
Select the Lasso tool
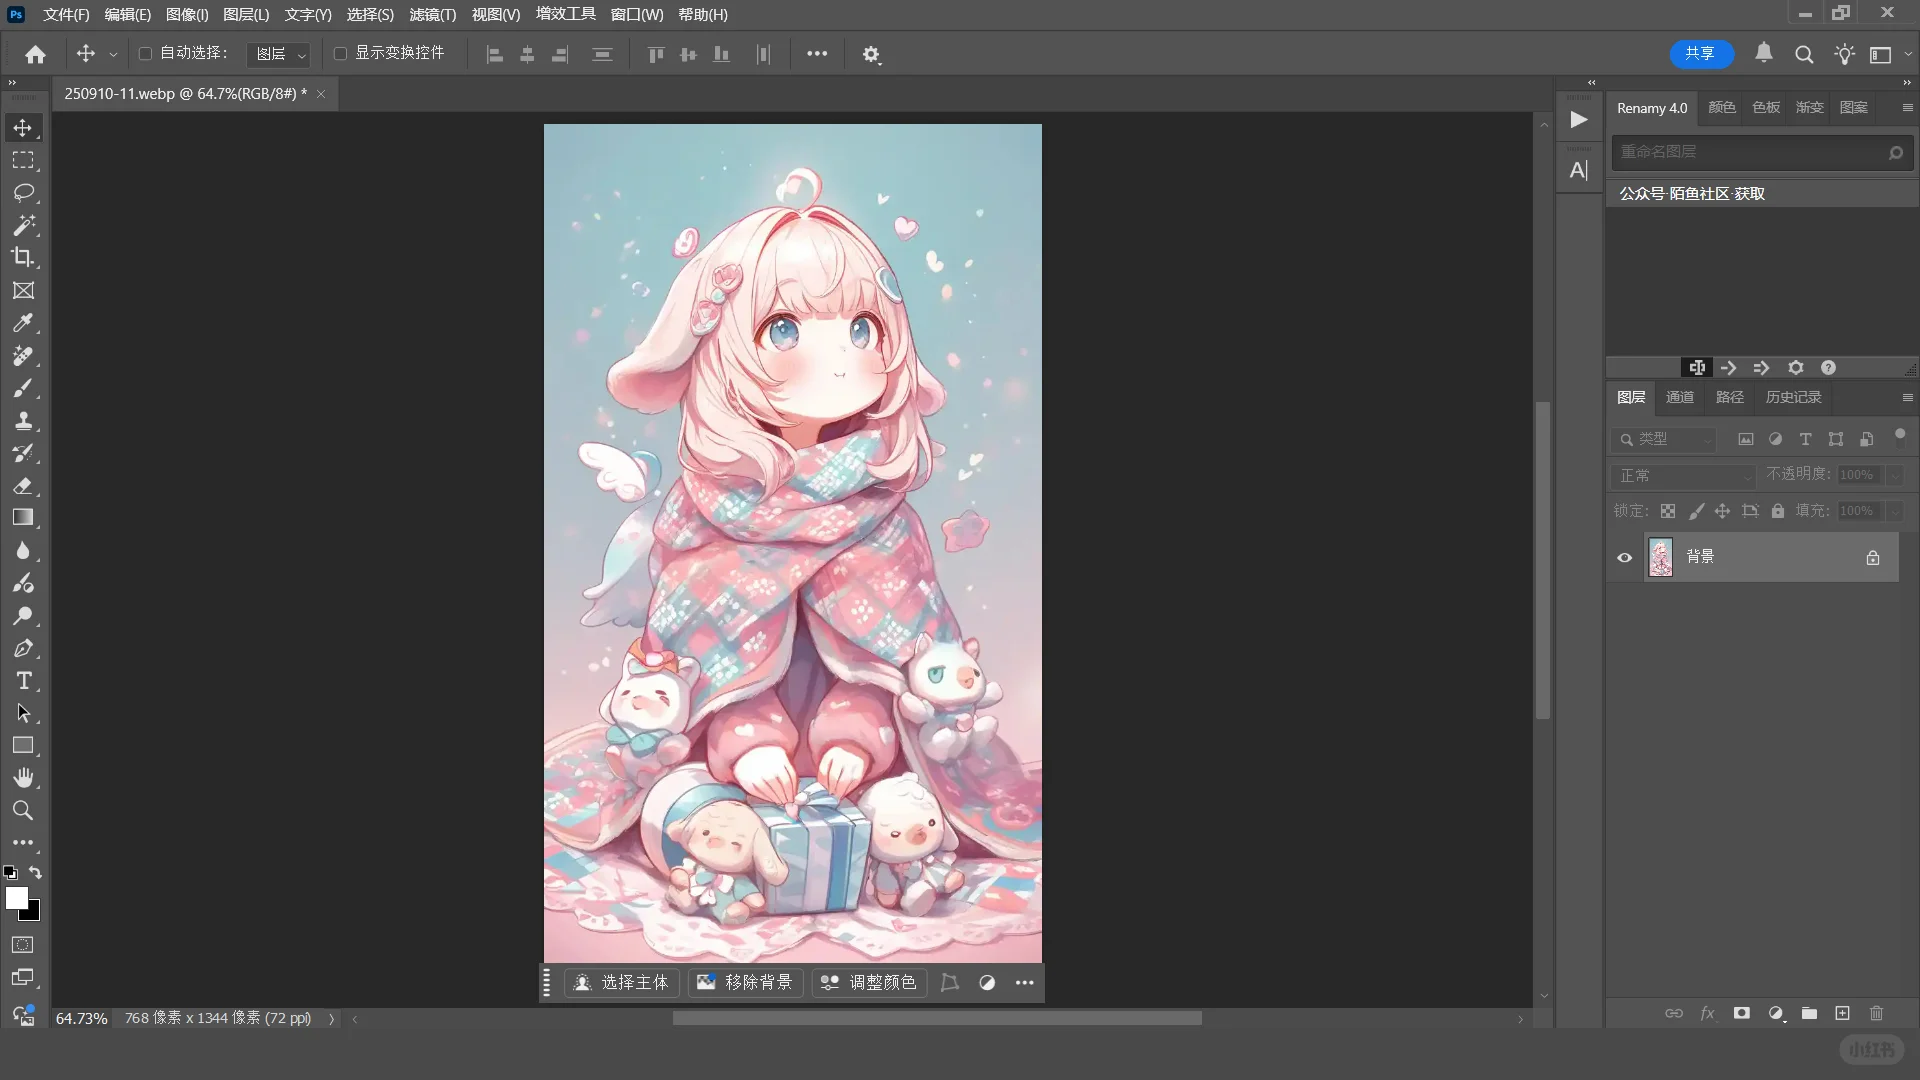23,192
